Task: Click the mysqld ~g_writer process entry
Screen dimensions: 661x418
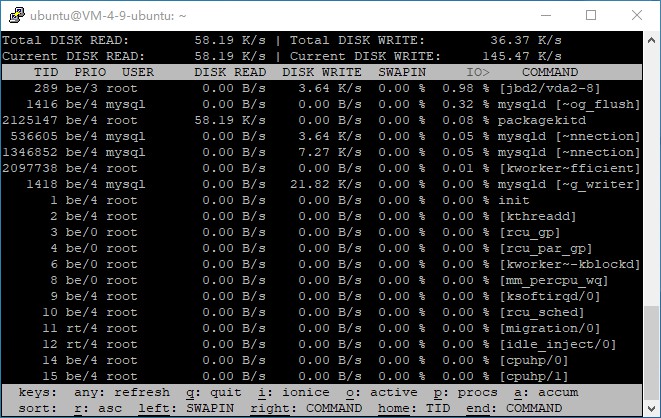Action: 568,184
